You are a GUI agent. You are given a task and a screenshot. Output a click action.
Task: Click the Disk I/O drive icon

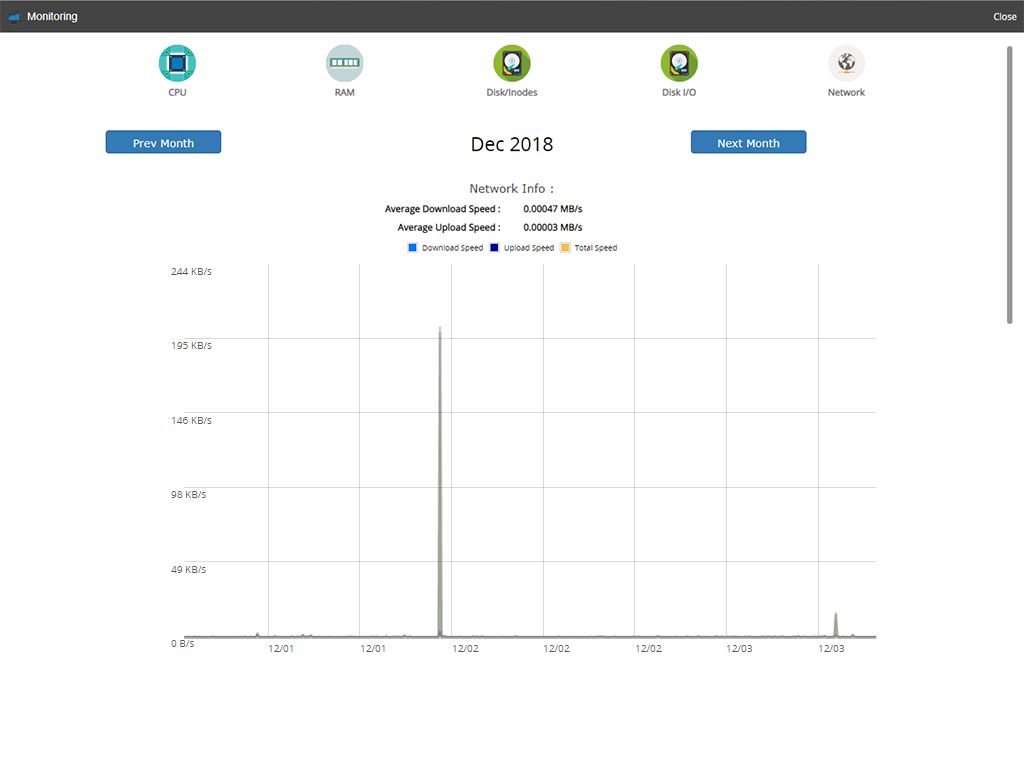coord(679,64)
